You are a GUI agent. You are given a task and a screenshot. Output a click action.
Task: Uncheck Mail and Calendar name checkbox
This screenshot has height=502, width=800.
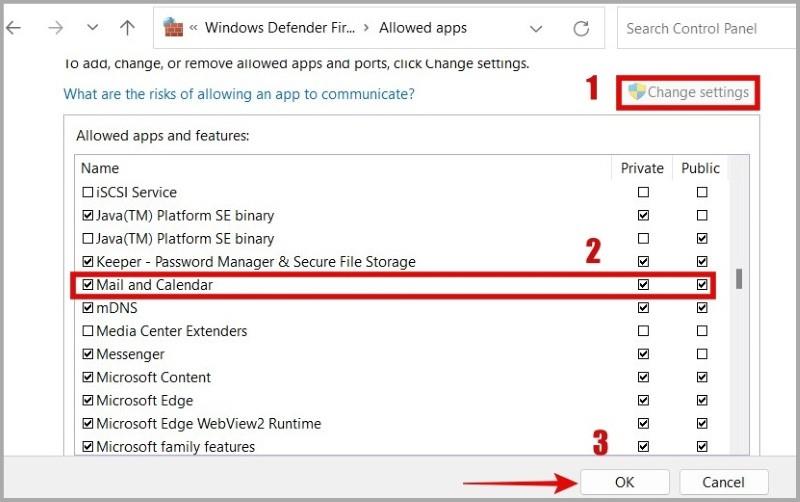coord(88,285)
